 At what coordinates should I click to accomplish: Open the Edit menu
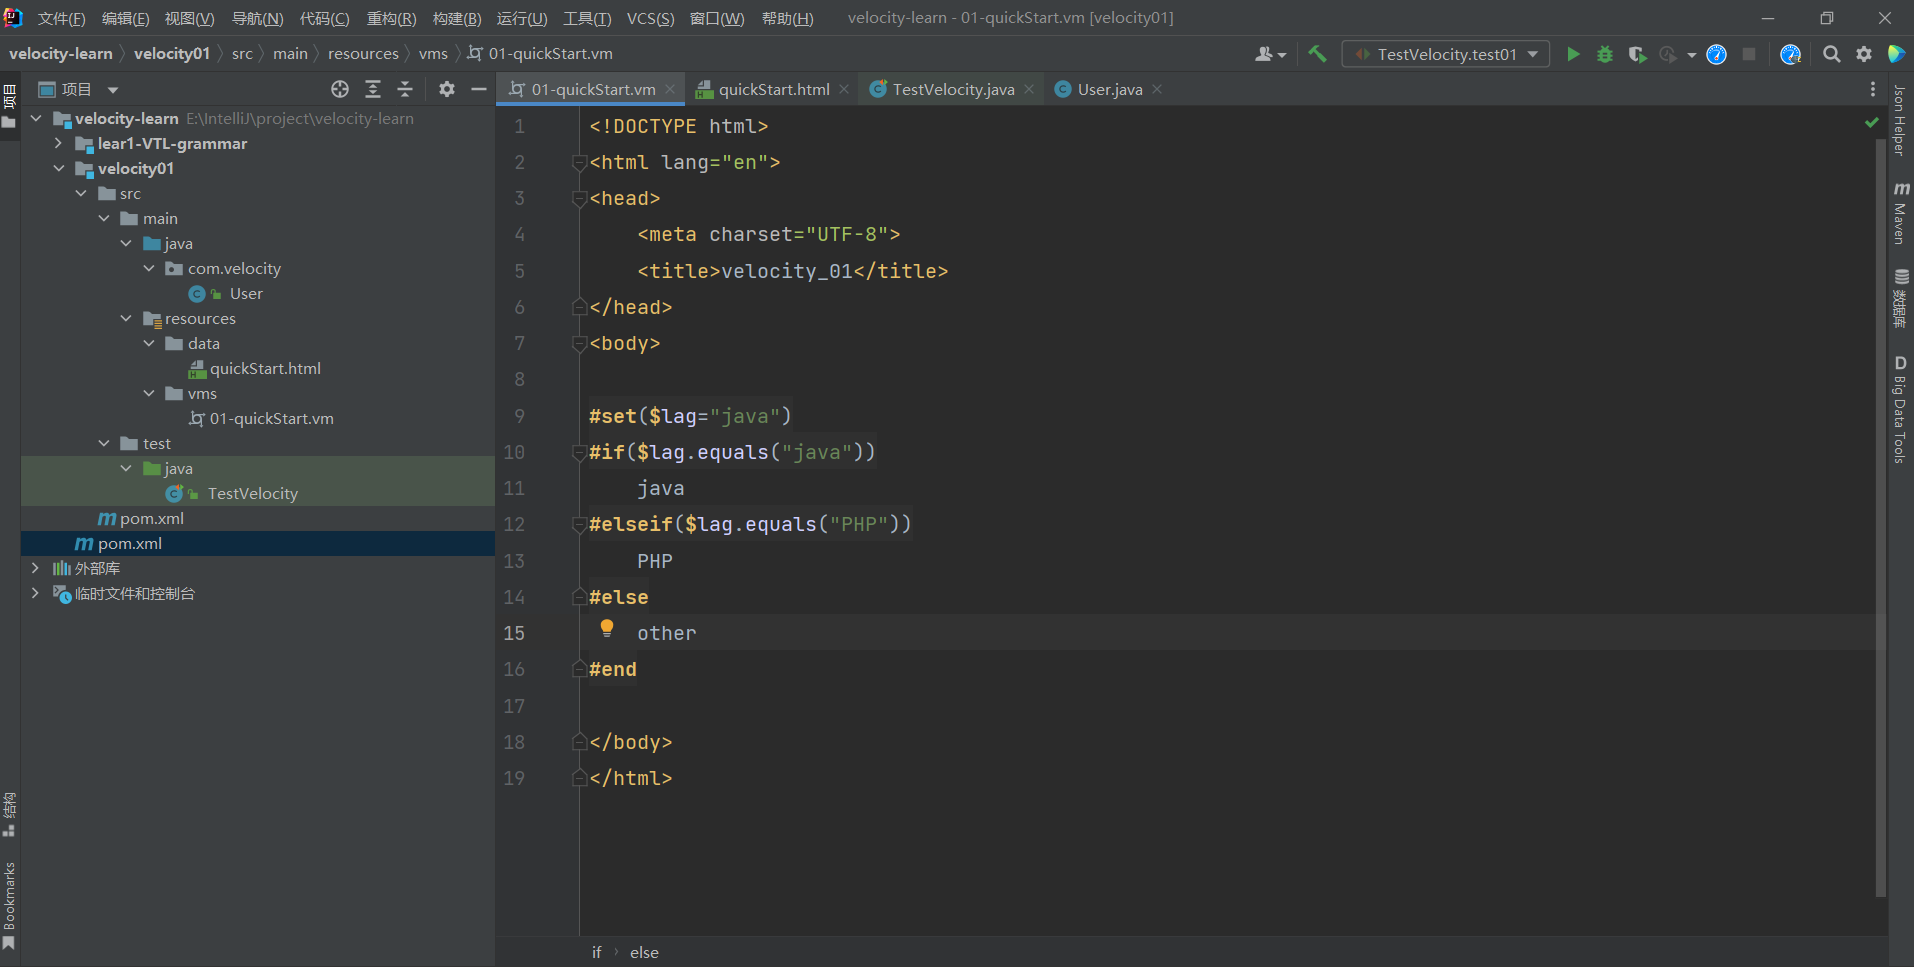[x=125, y=18]
